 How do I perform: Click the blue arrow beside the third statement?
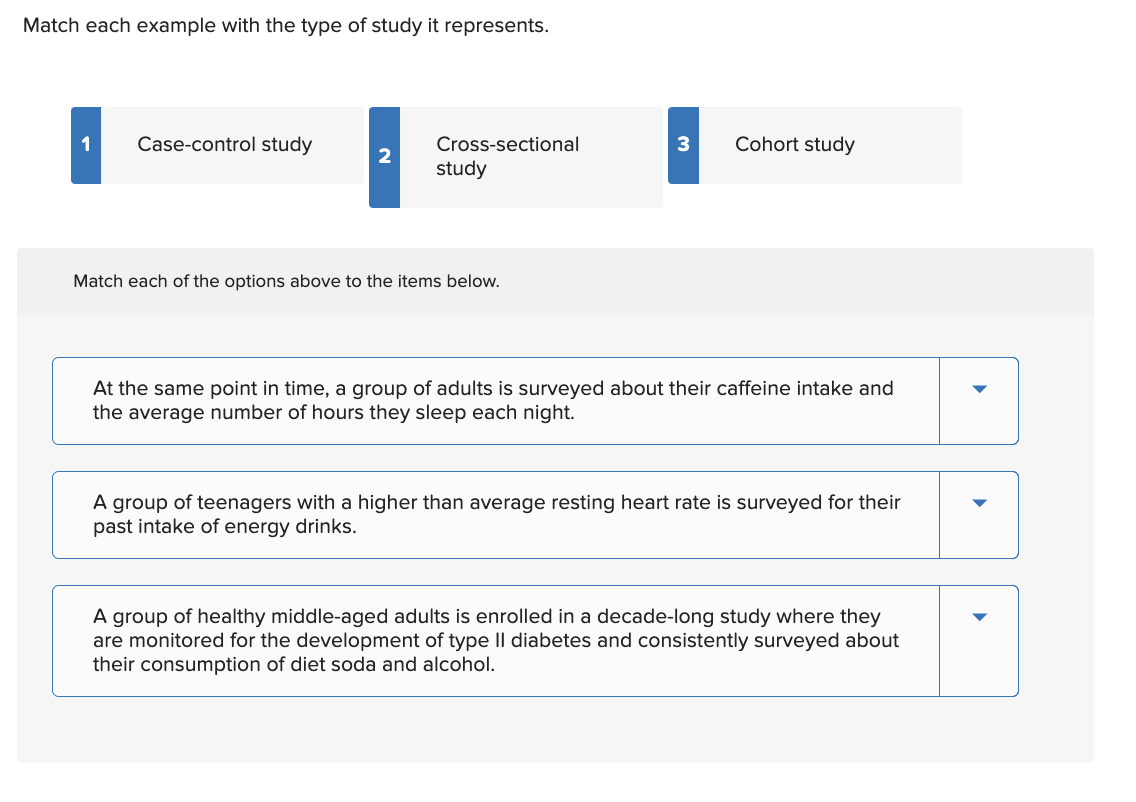point(979,616)
